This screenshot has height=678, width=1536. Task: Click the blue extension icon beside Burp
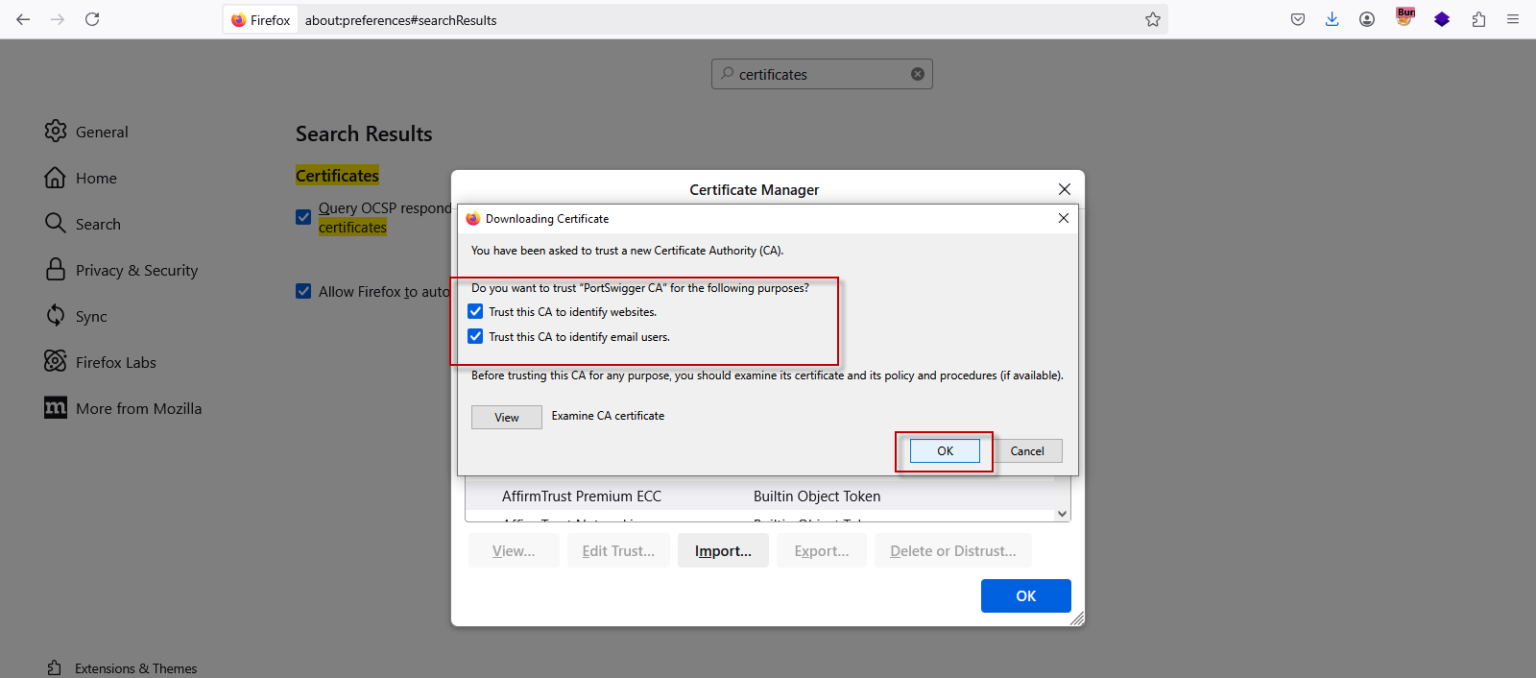pos(1441,19)
